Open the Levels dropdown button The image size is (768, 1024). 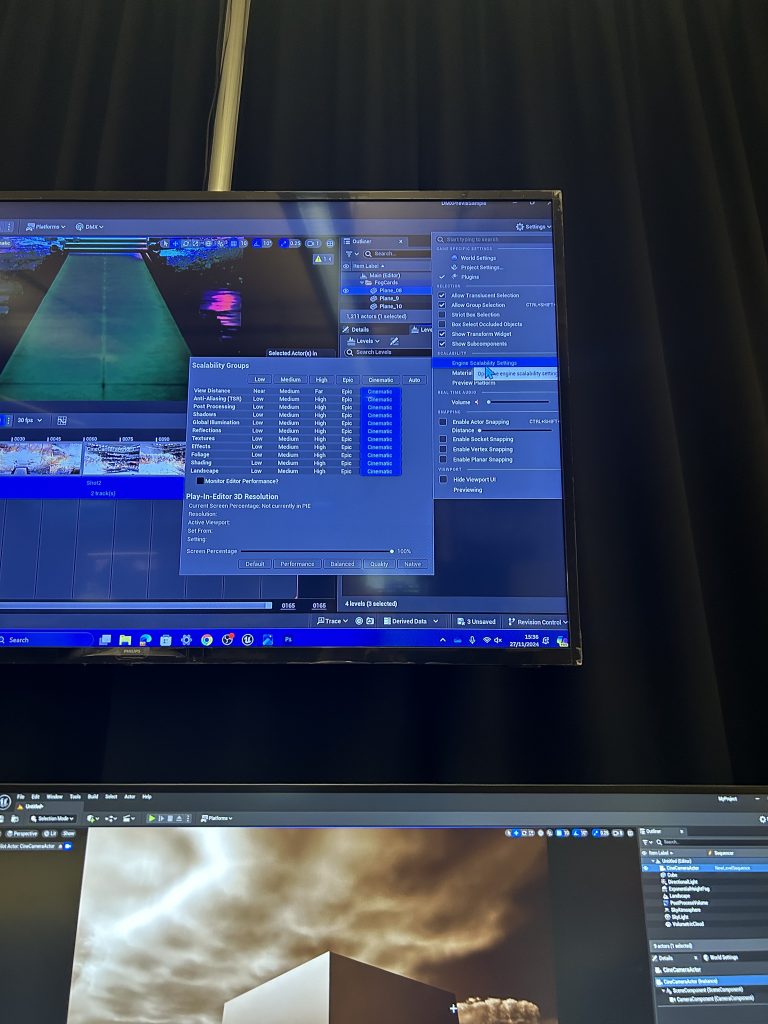click(363, 341)
